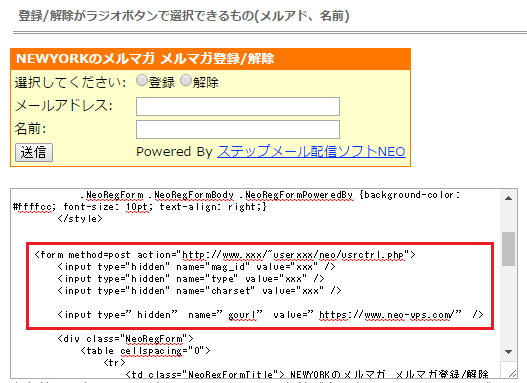
Task: Click the code textarea scroll down arrow
Action: pos(508,352)
